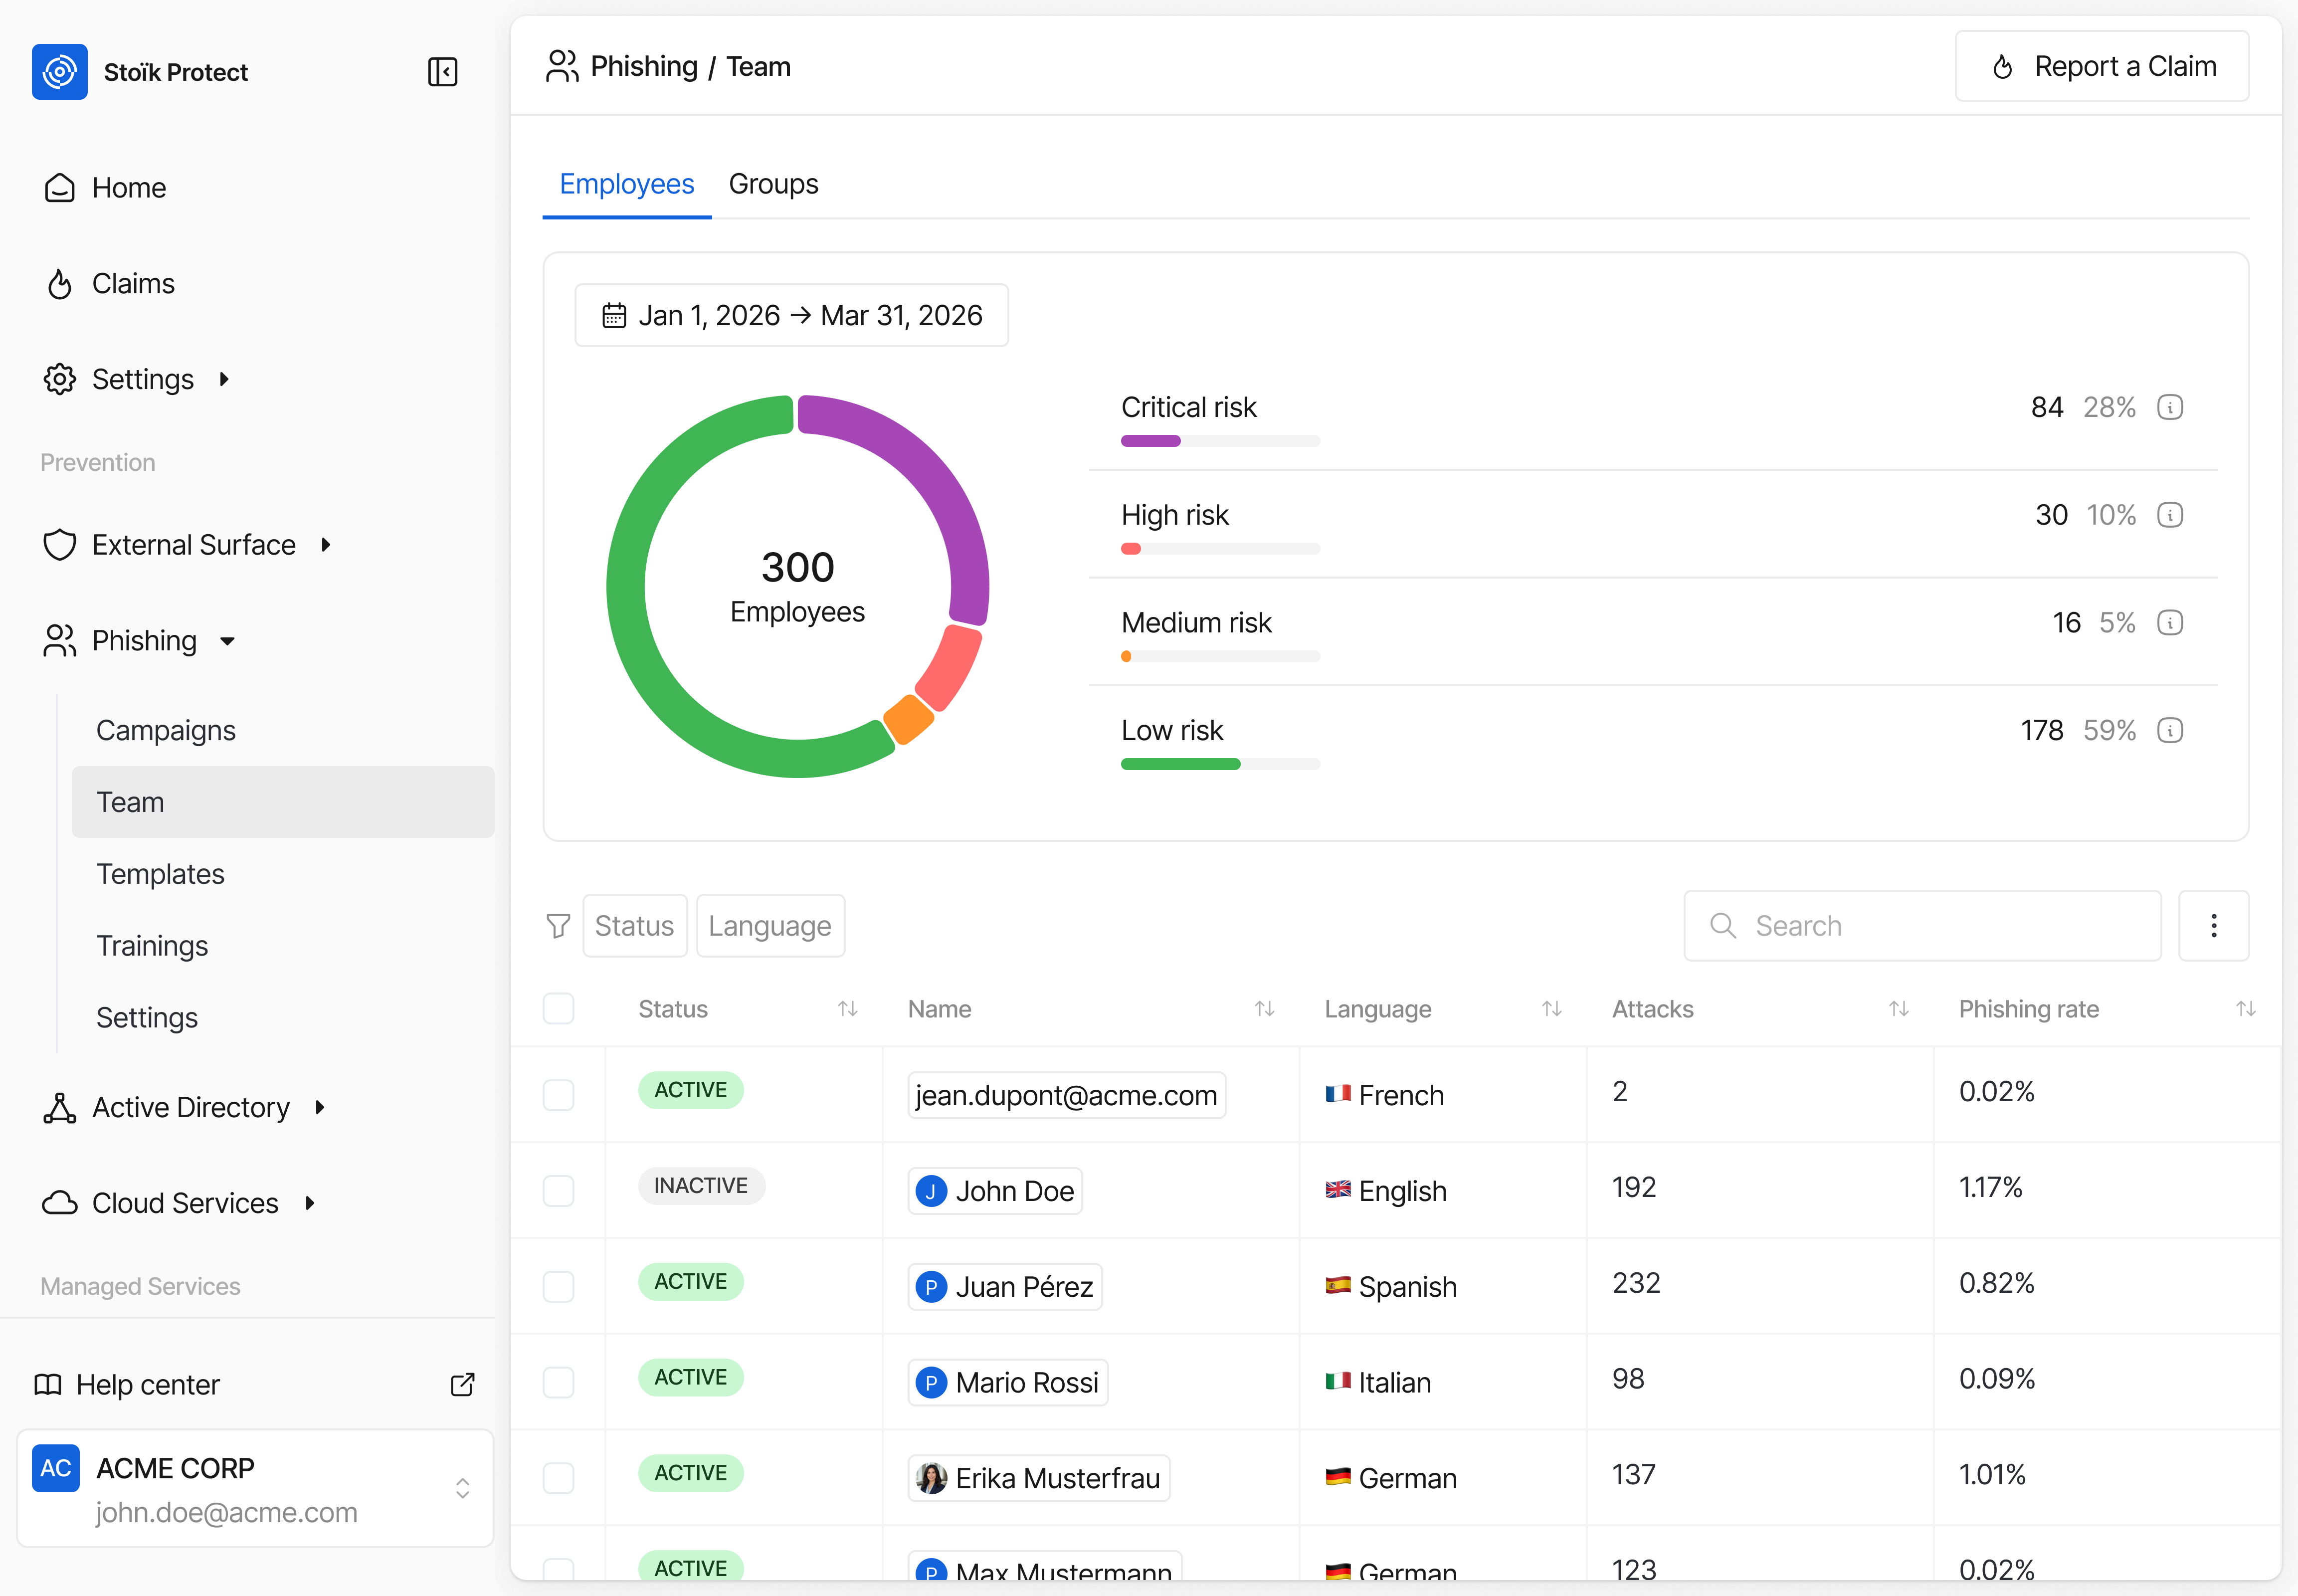The height and width of the screenshot is (1596, 2298).
Task: Click the Critical risk info icon
Action: (2169, 408)
